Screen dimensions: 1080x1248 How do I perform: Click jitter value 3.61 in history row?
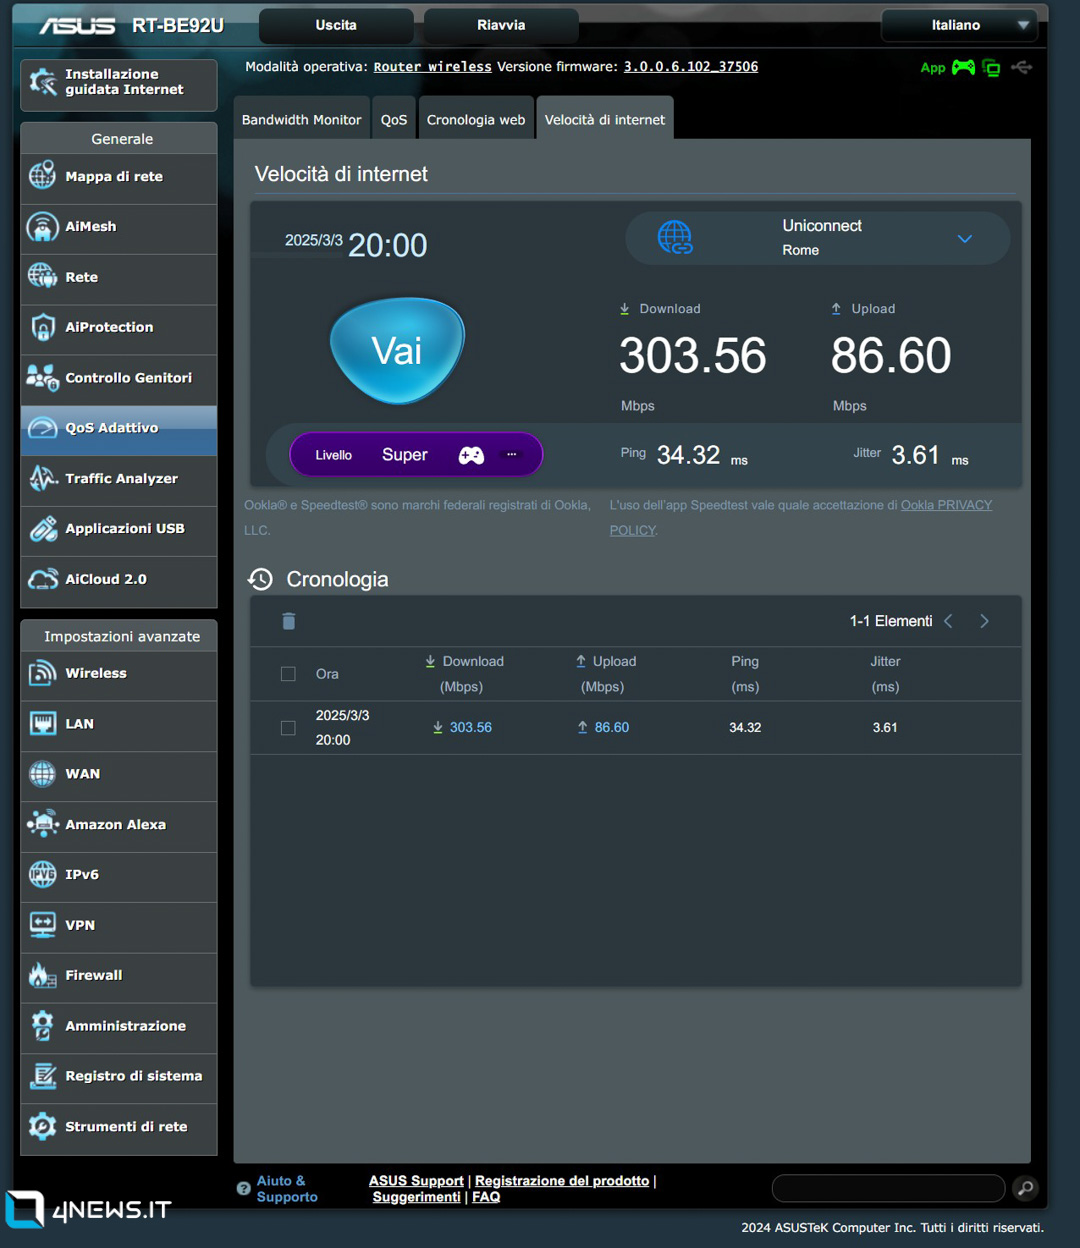click(x=885, y=727)
